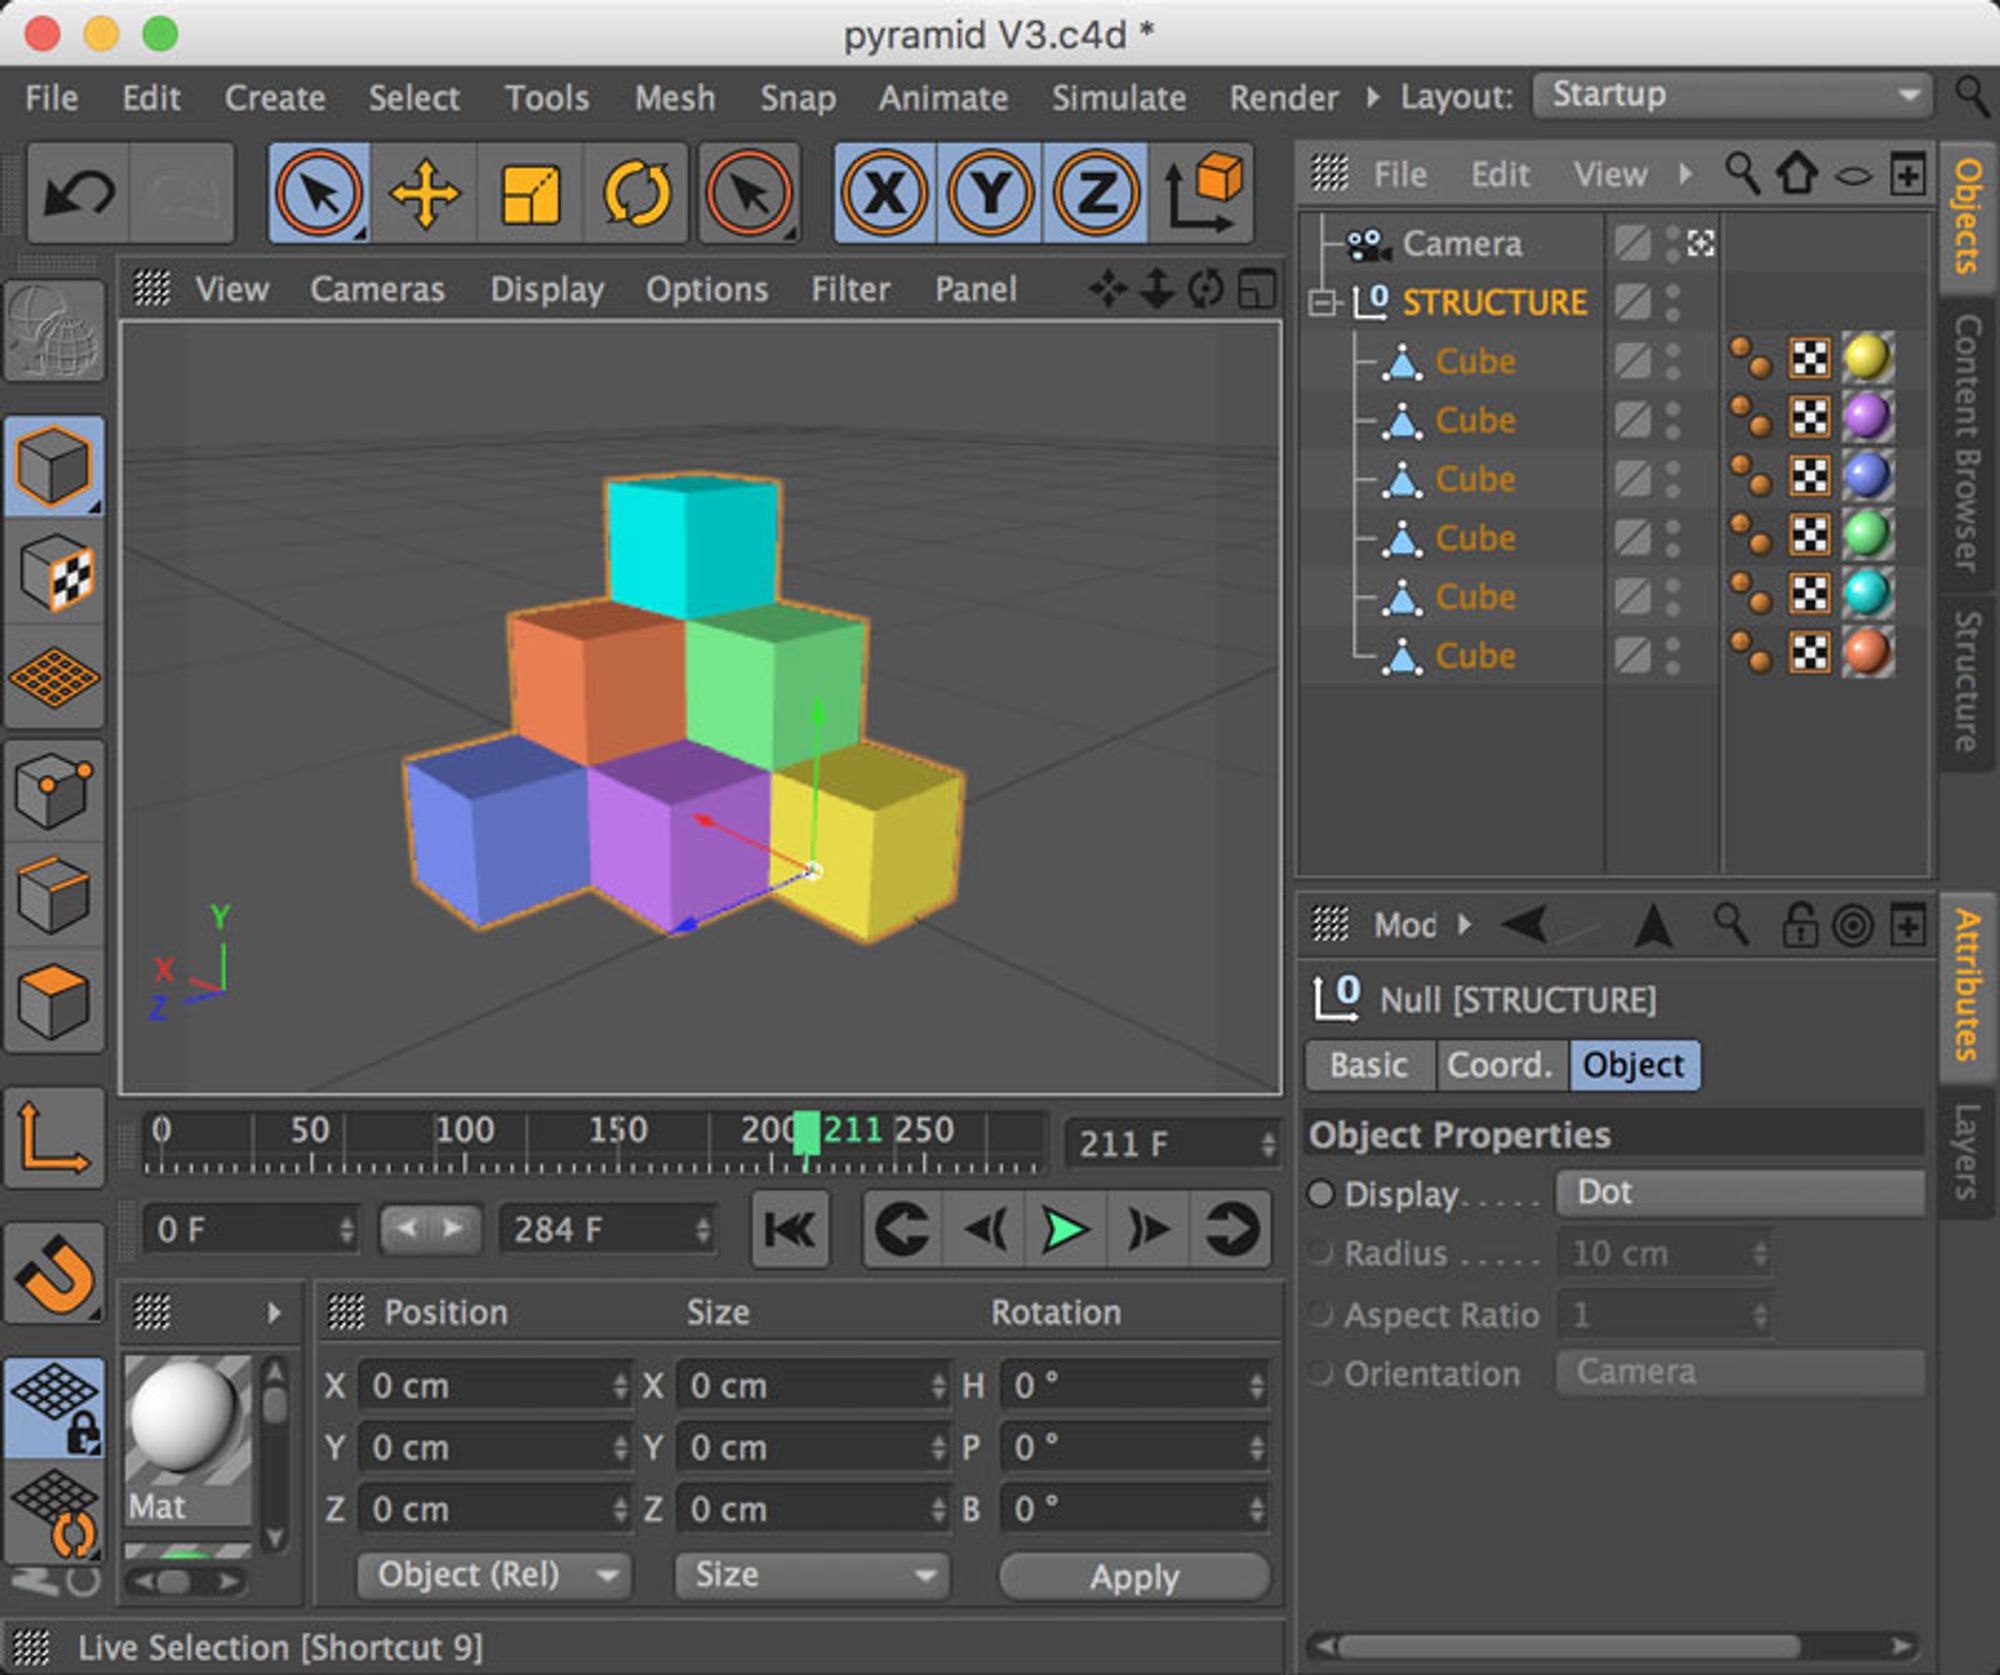Viewport: 2000px width, 1675px height.
Task: Open the Layout Startup dropdown
Action: click(x=1732, y=96)
